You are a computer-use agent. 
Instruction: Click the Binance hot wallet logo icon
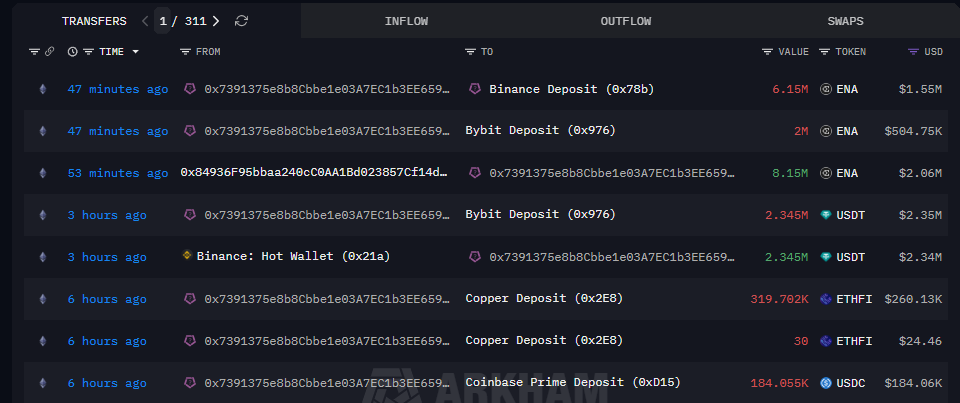click(x=187, y=257)
